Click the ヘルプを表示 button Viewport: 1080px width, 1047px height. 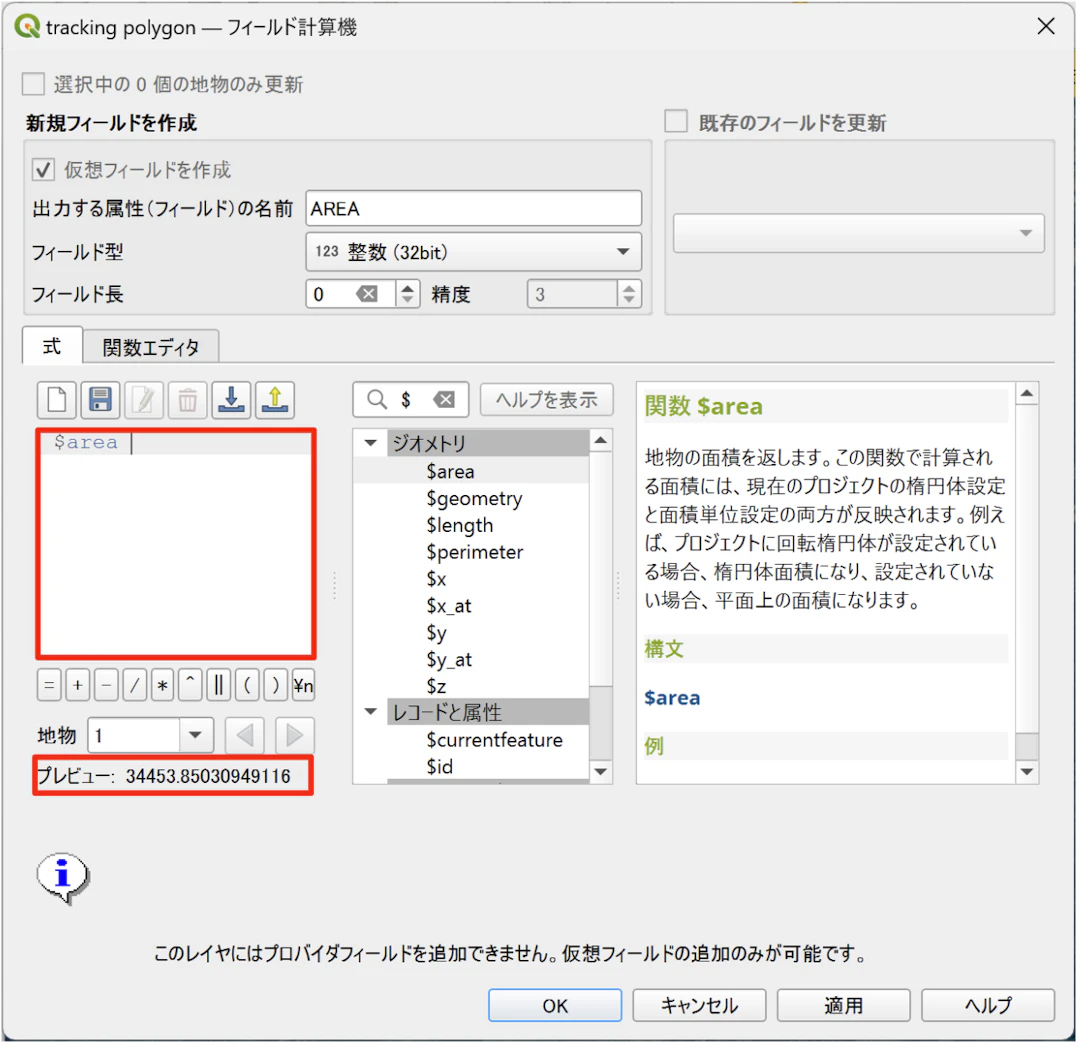pyautogui.click(x=546, y=399)
